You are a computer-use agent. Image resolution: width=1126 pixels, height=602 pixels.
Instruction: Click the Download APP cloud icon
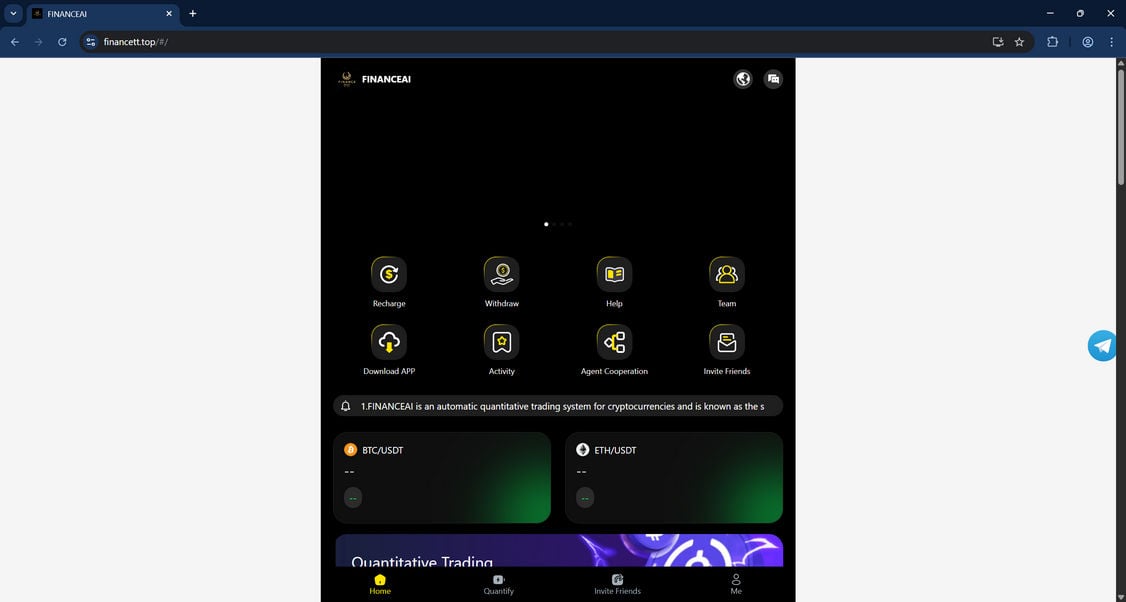coord(388,342)
